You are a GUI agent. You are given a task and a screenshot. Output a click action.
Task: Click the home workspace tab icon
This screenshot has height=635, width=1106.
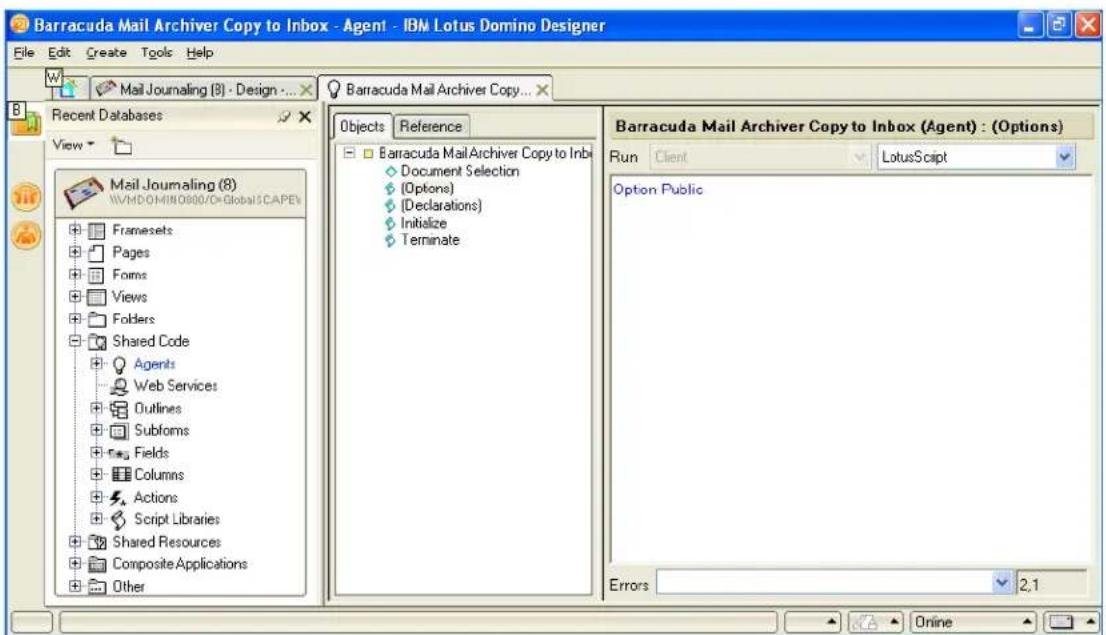click(68, 89)
